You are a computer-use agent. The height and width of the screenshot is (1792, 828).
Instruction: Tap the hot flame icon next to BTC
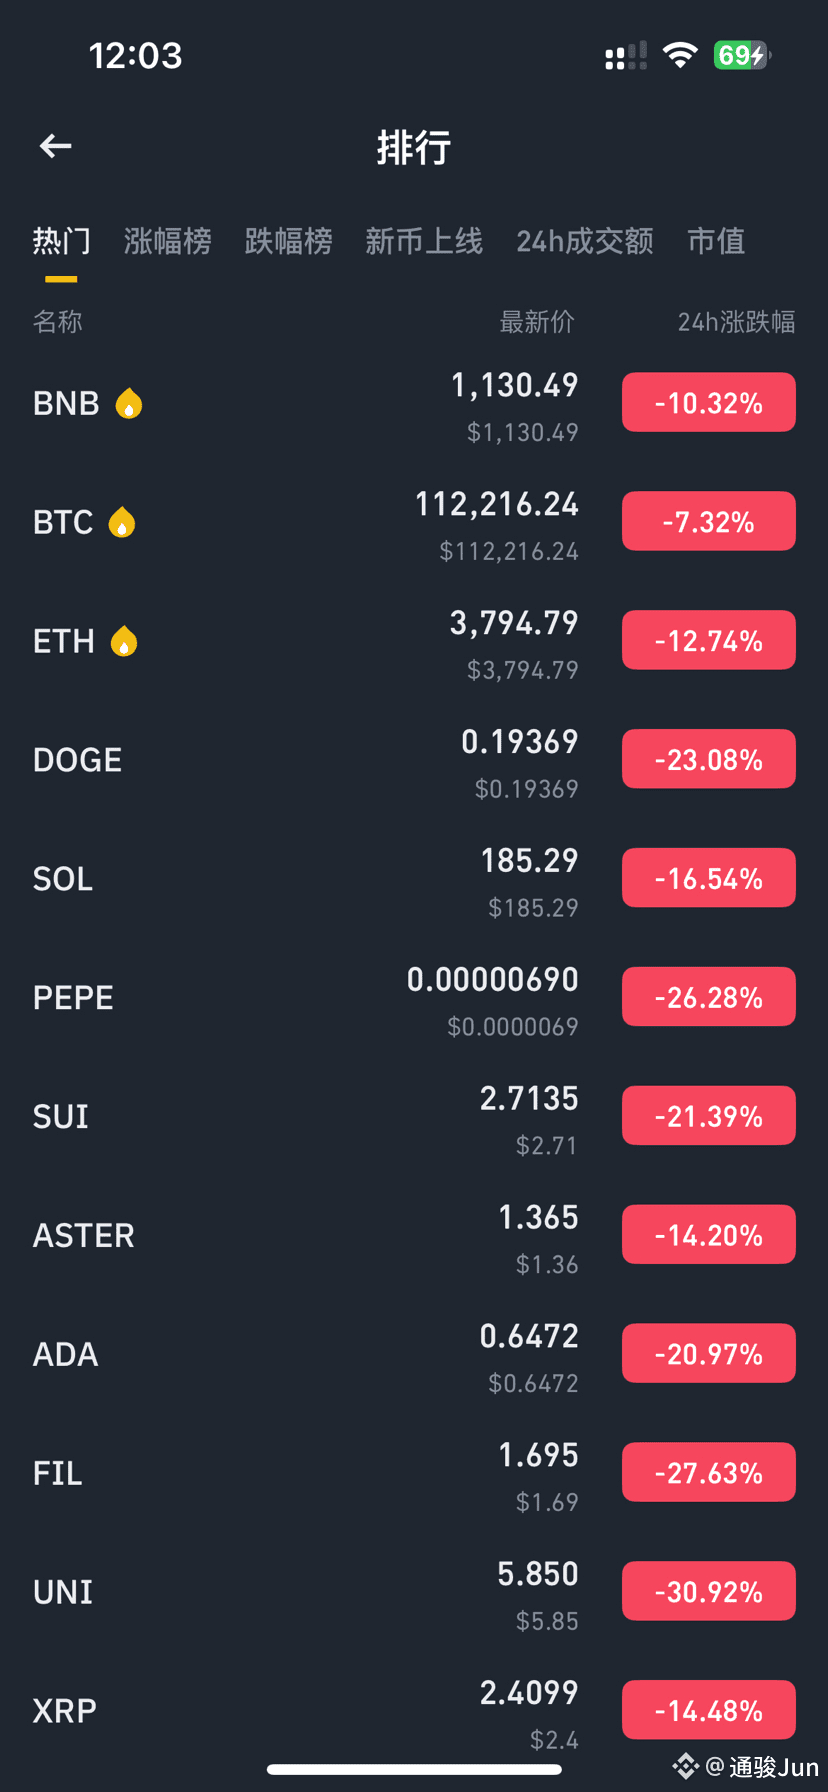pyautogui.click(x=122, y=523)
